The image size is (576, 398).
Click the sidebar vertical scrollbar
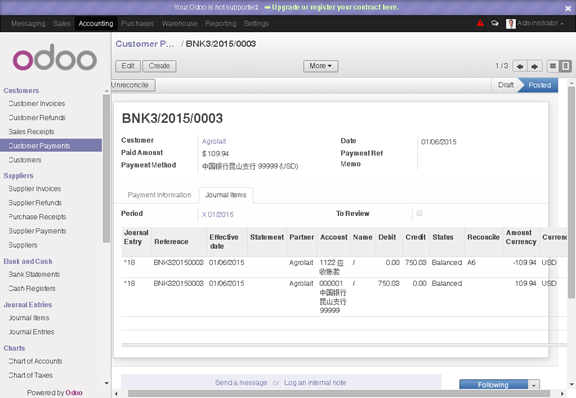coord(106,168)
